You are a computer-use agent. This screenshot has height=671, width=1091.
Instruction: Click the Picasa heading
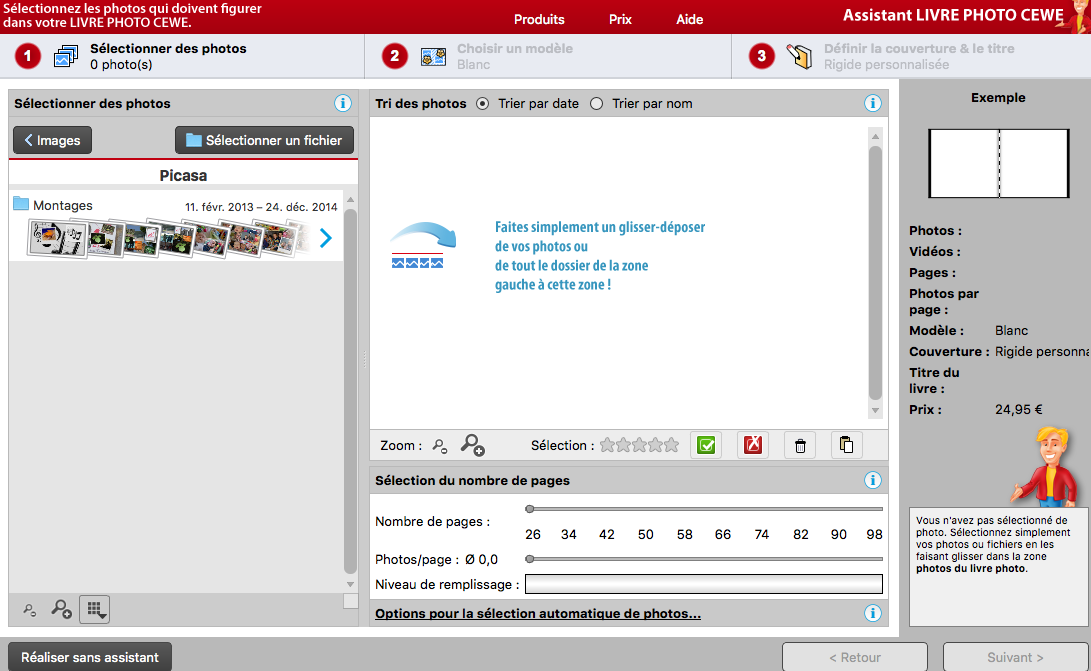tap(183, 175)
